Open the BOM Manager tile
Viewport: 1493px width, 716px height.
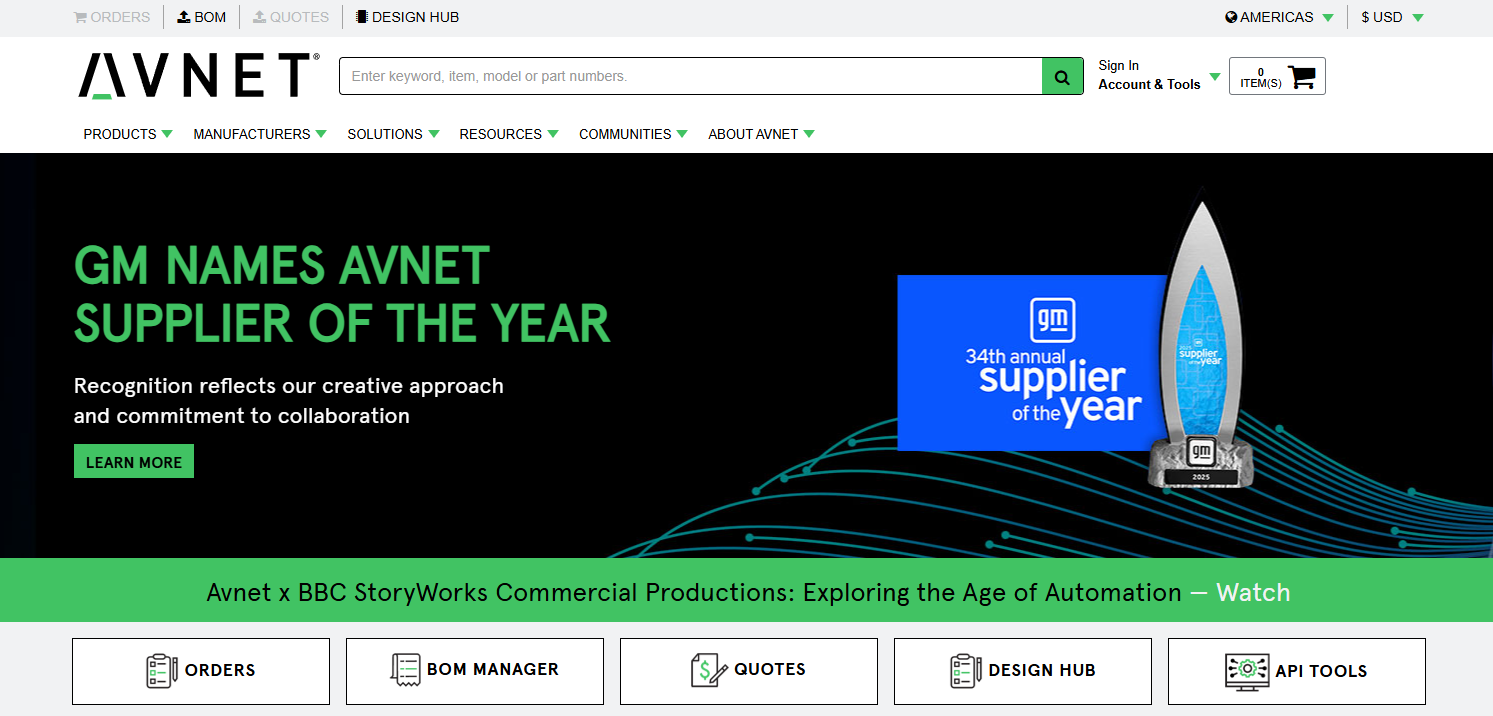[x=475, y=671]
